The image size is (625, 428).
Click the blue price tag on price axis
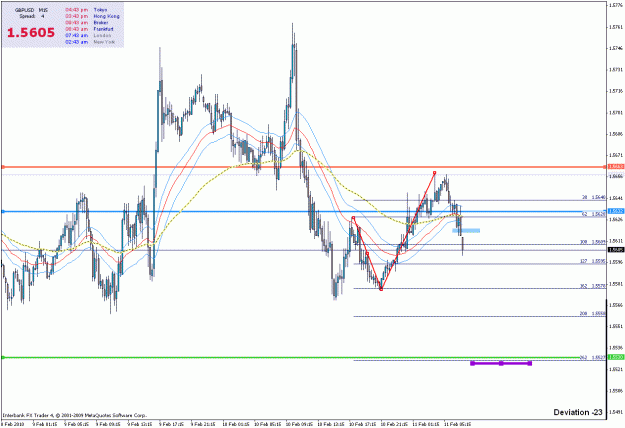[616, 211]
